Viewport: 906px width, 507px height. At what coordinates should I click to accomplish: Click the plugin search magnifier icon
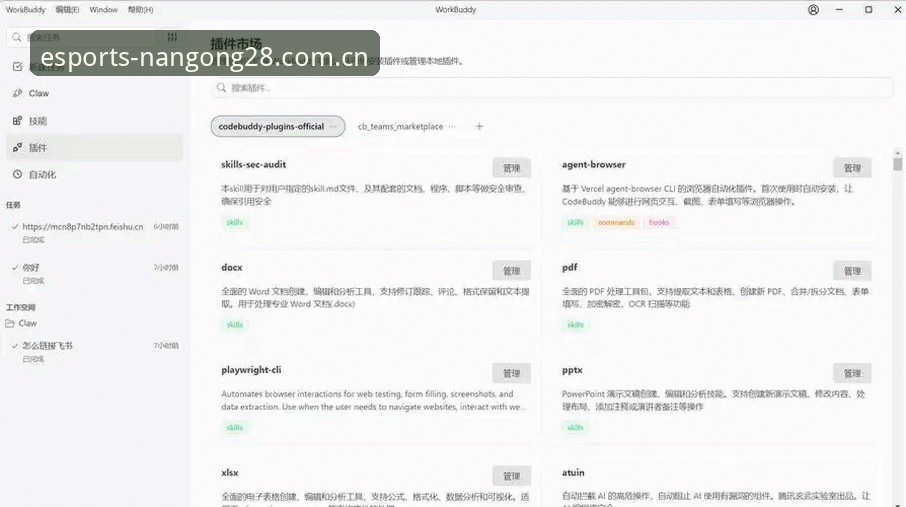click(221, 88)
